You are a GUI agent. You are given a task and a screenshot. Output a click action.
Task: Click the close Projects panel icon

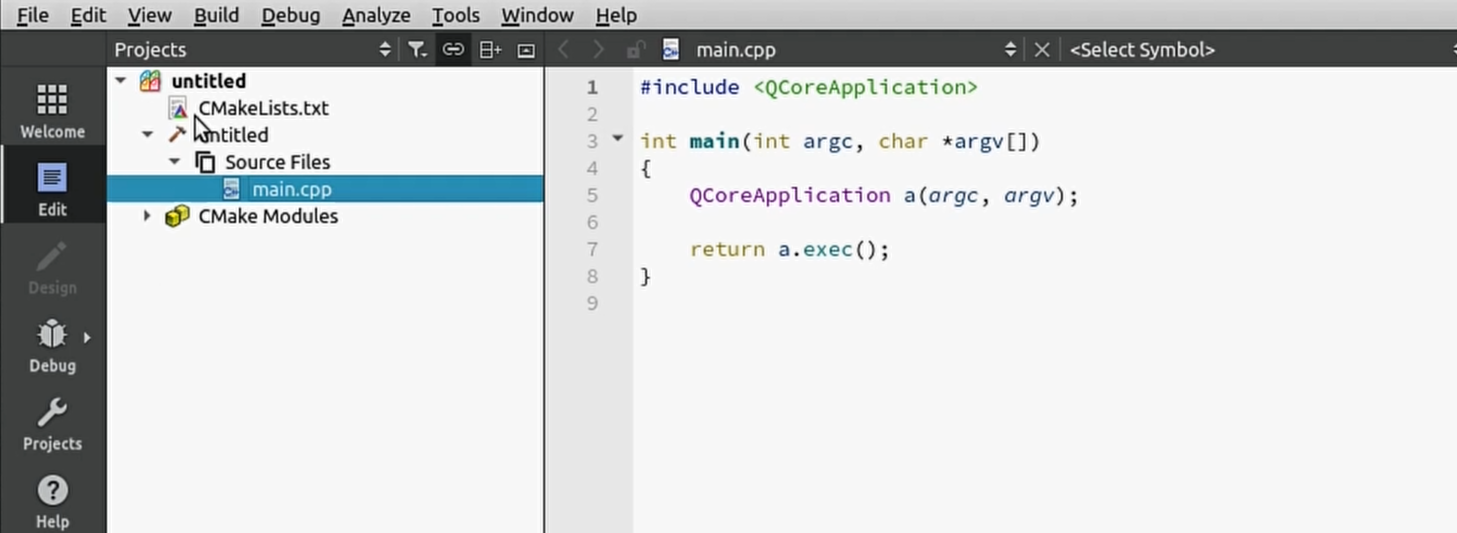[x=526, y=50]
